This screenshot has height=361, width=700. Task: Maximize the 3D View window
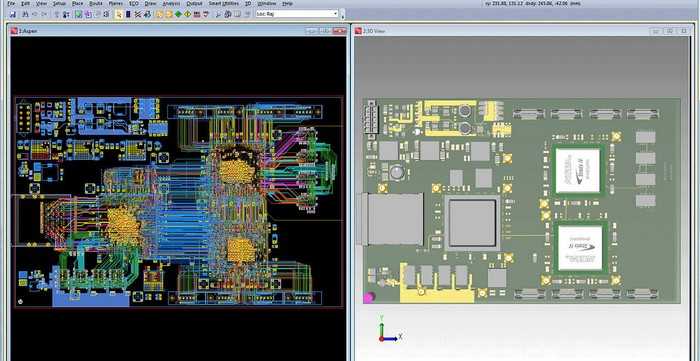670,31
